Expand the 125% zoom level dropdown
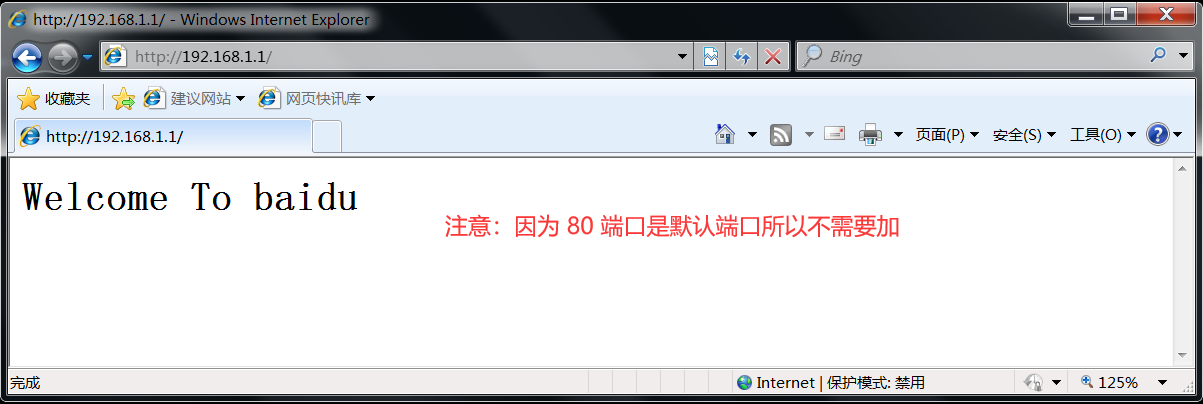The image size is (1203, 404). tap(1162, 382)
